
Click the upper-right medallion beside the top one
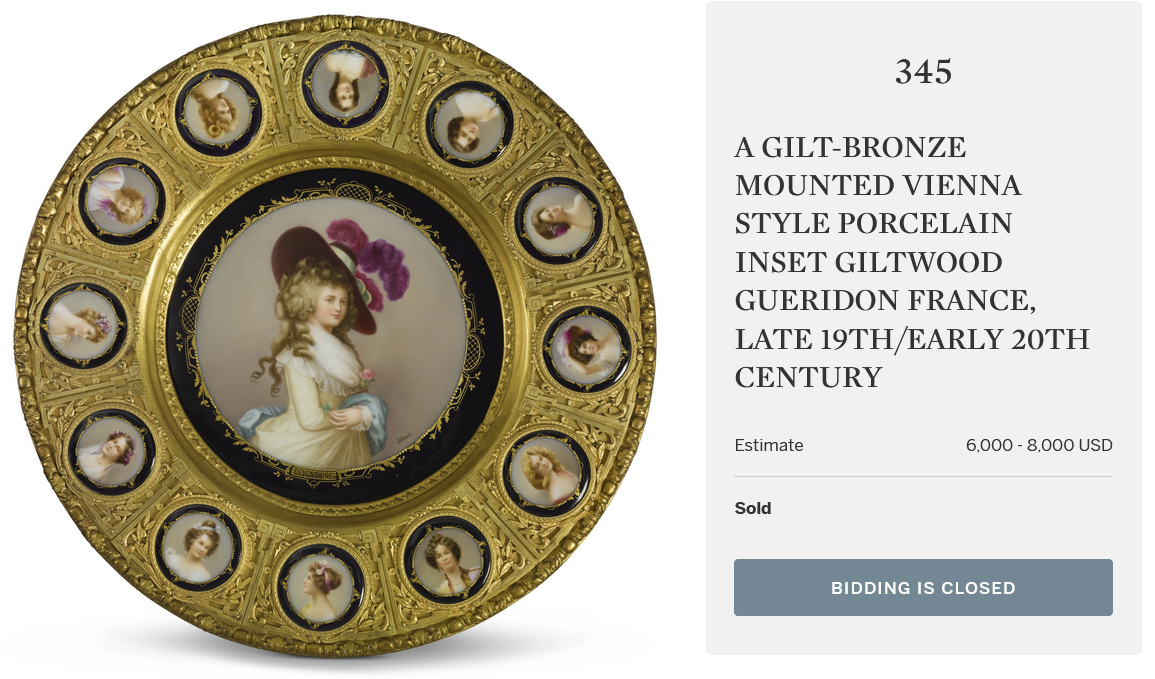point(469,125)
